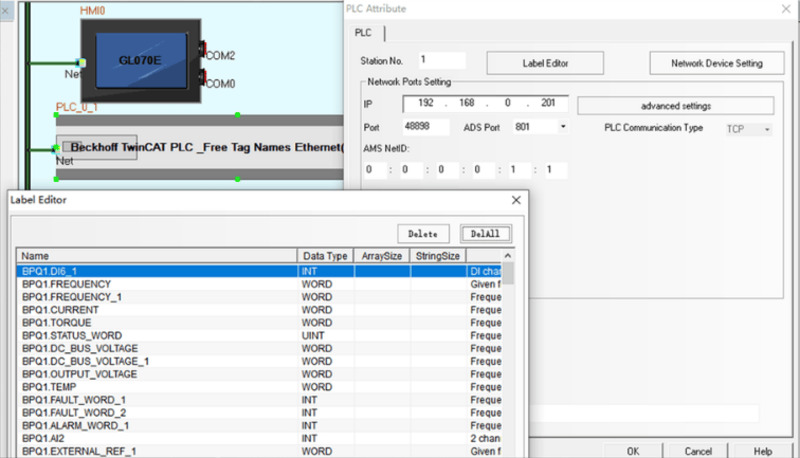The width and height of the screenshot is (800, 458).
Task: Click the GL070E HMI device graphic
Action: pos(141,61)
